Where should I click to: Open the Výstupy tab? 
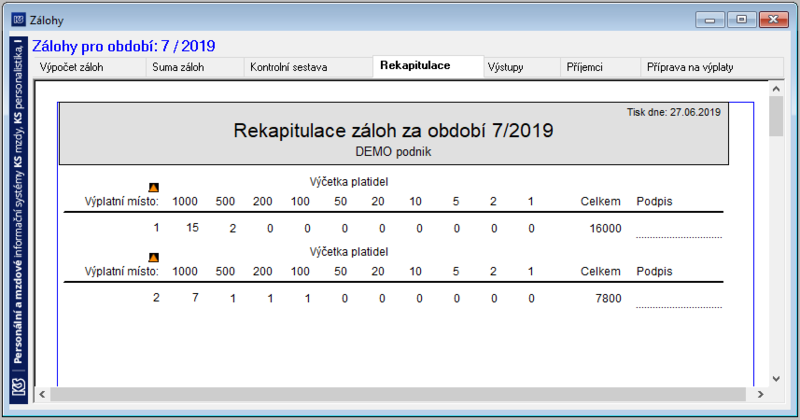coord(521,67)
